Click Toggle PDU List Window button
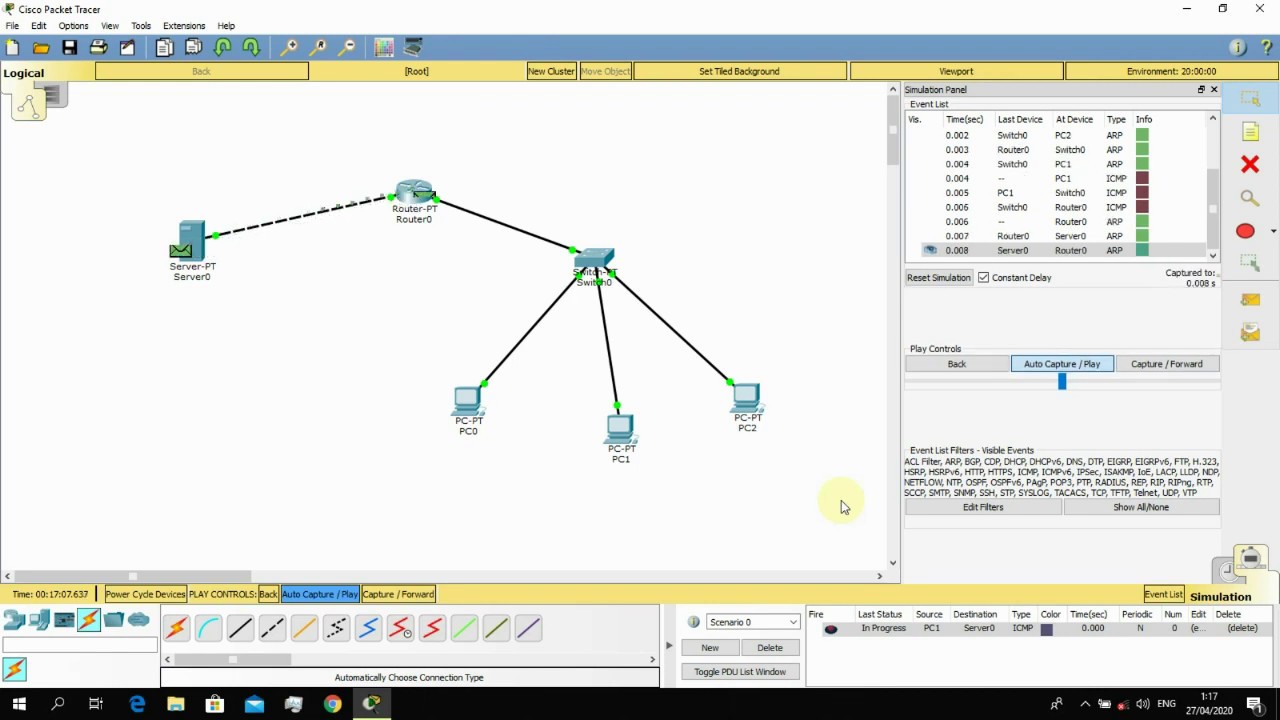 point(740,672)
